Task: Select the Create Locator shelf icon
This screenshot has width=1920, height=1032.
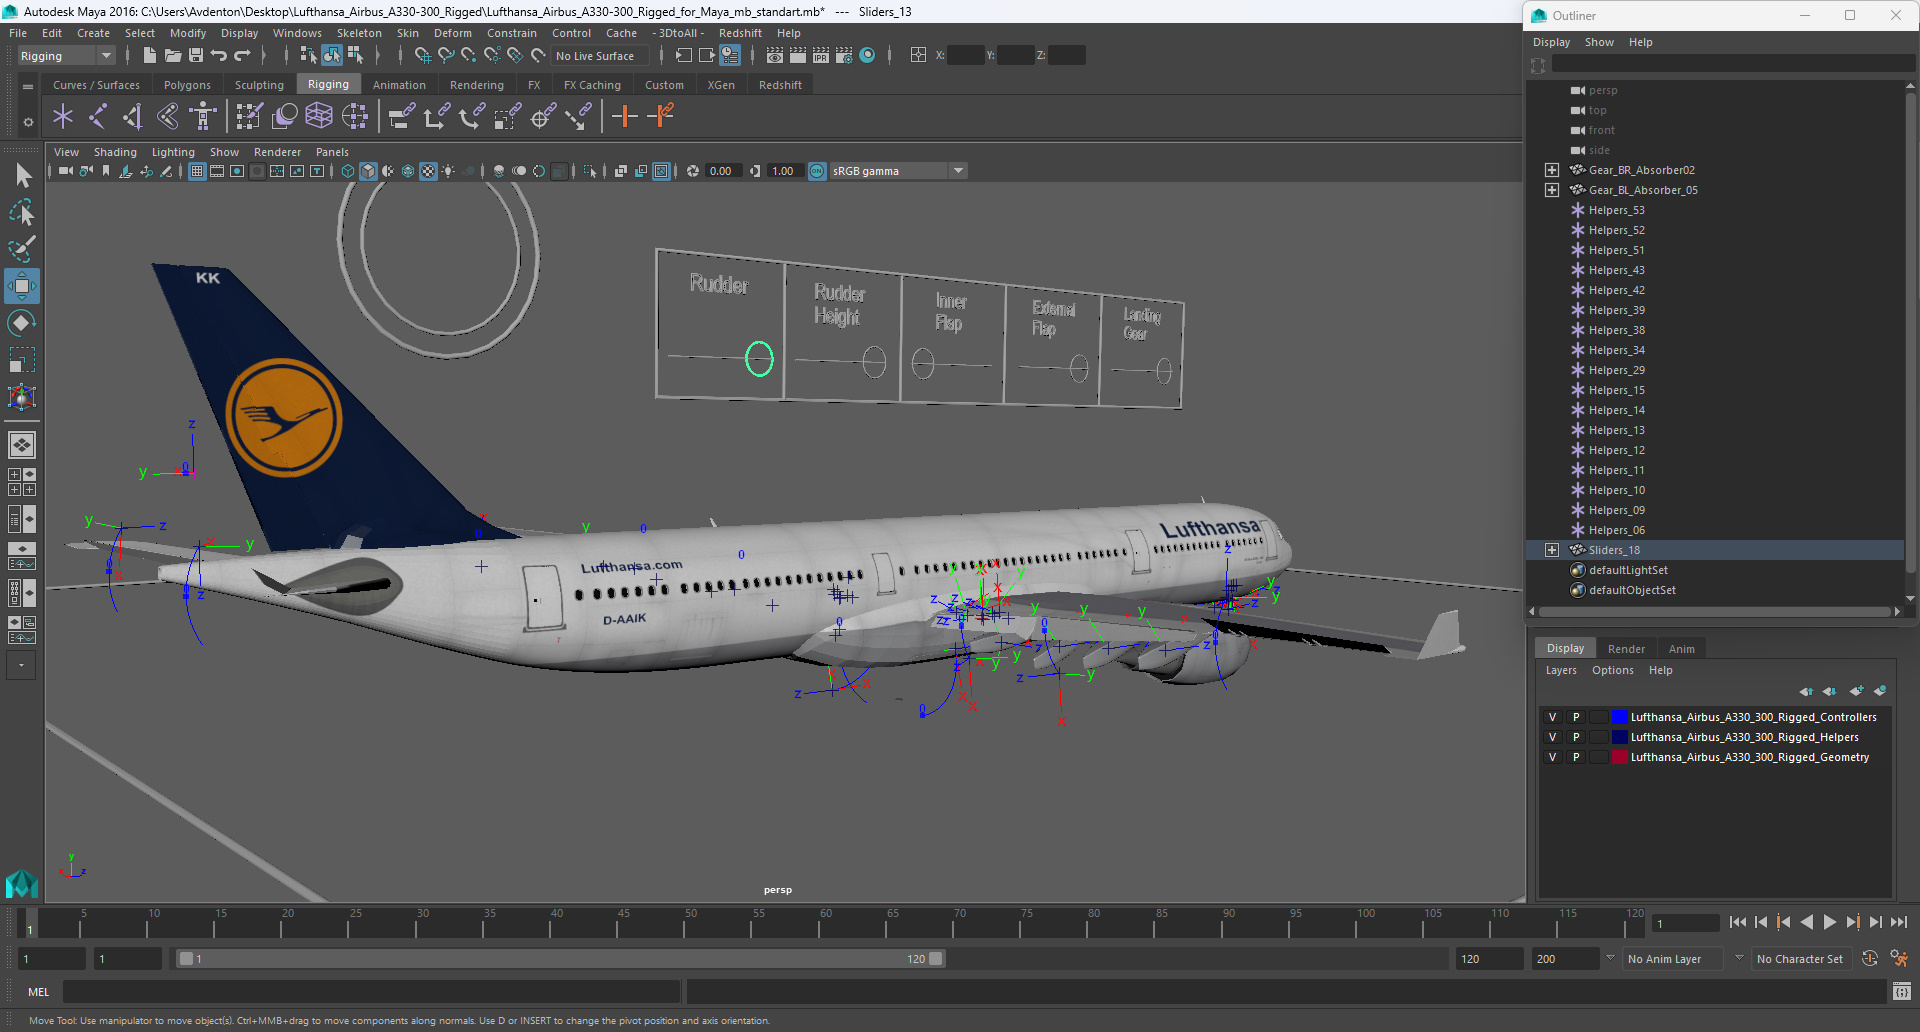Action: point(63,117)
